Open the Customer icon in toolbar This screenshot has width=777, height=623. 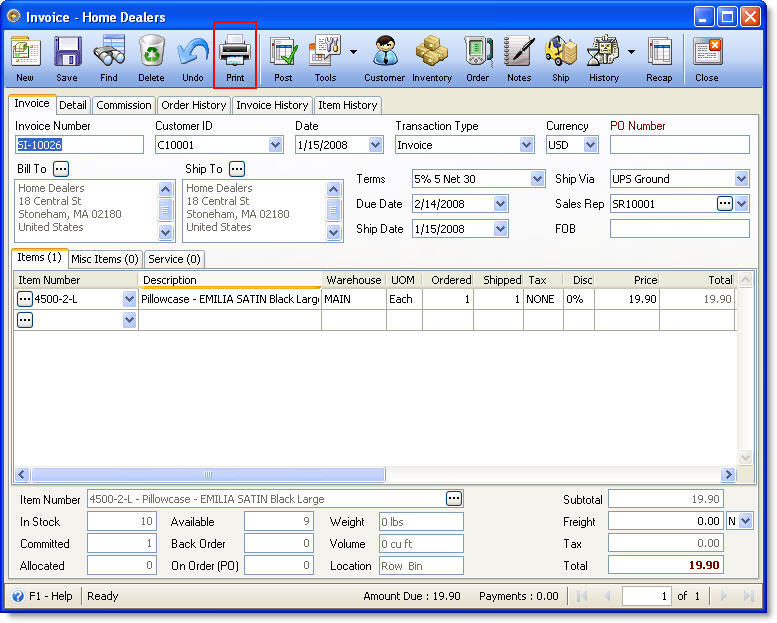[384, 57]
